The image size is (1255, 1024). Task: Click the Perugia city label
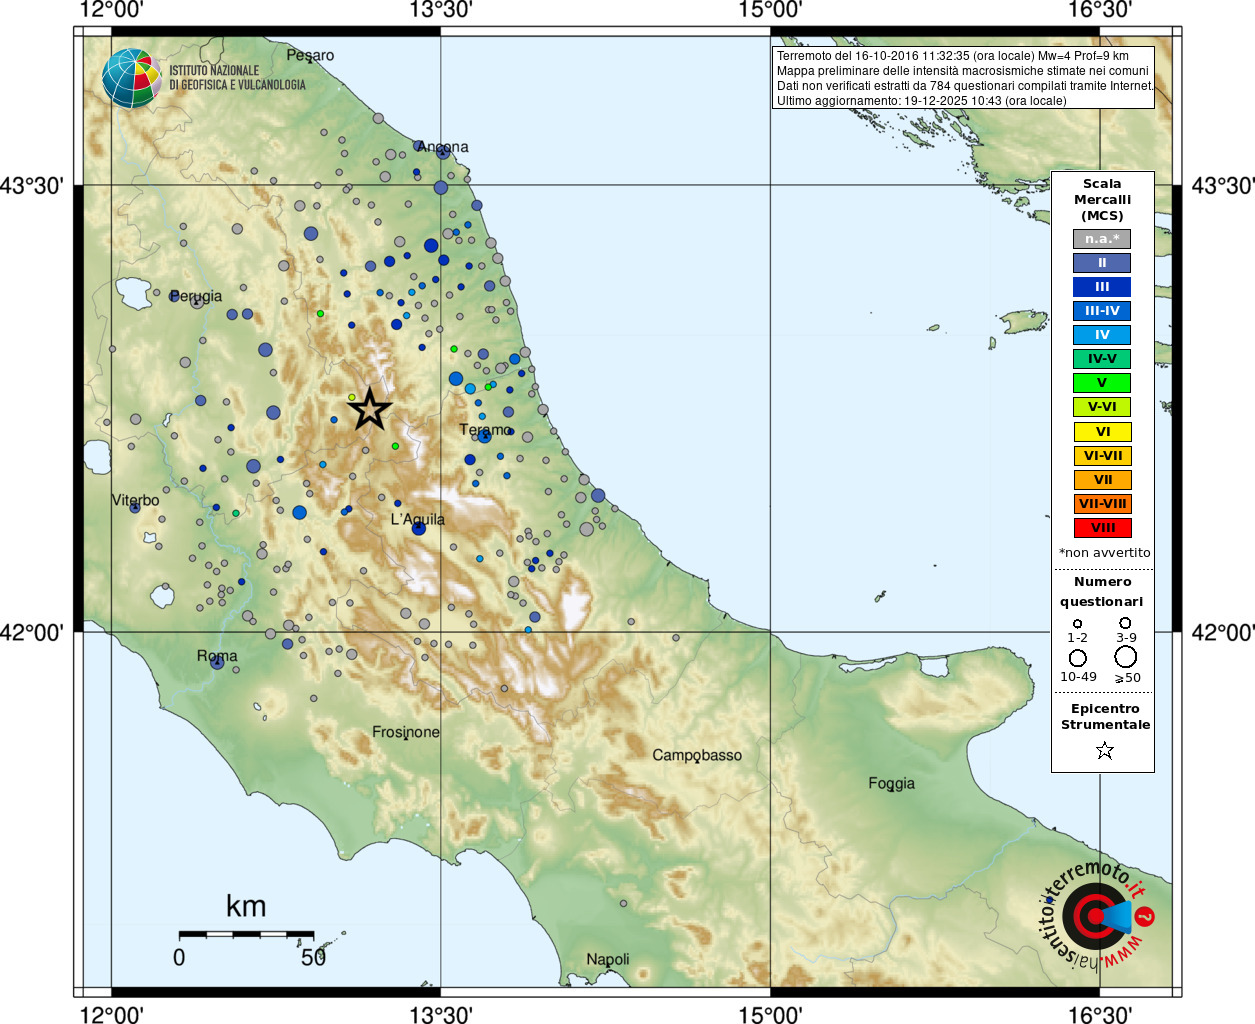tap(196, 296)
